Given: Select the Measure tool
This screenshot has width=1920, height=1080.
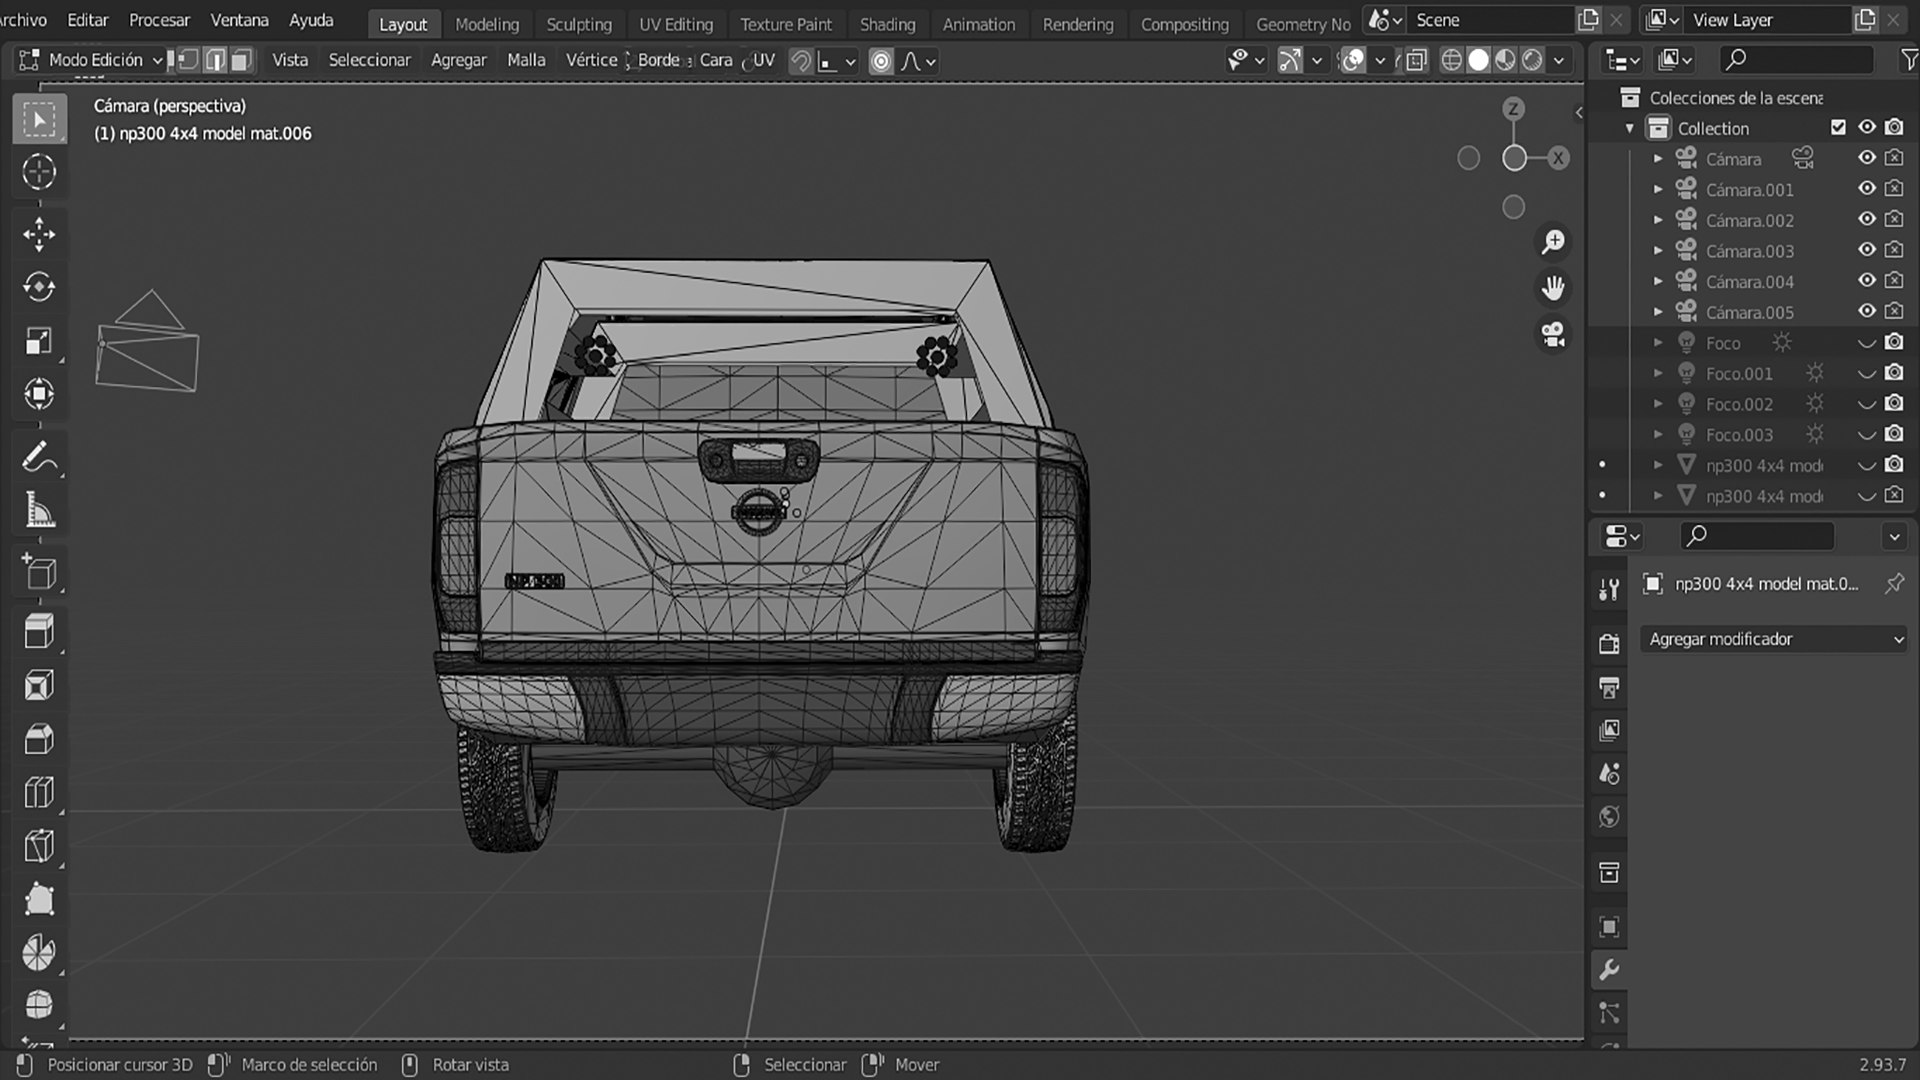Looking at the screenshot, I should coord(39,511).
